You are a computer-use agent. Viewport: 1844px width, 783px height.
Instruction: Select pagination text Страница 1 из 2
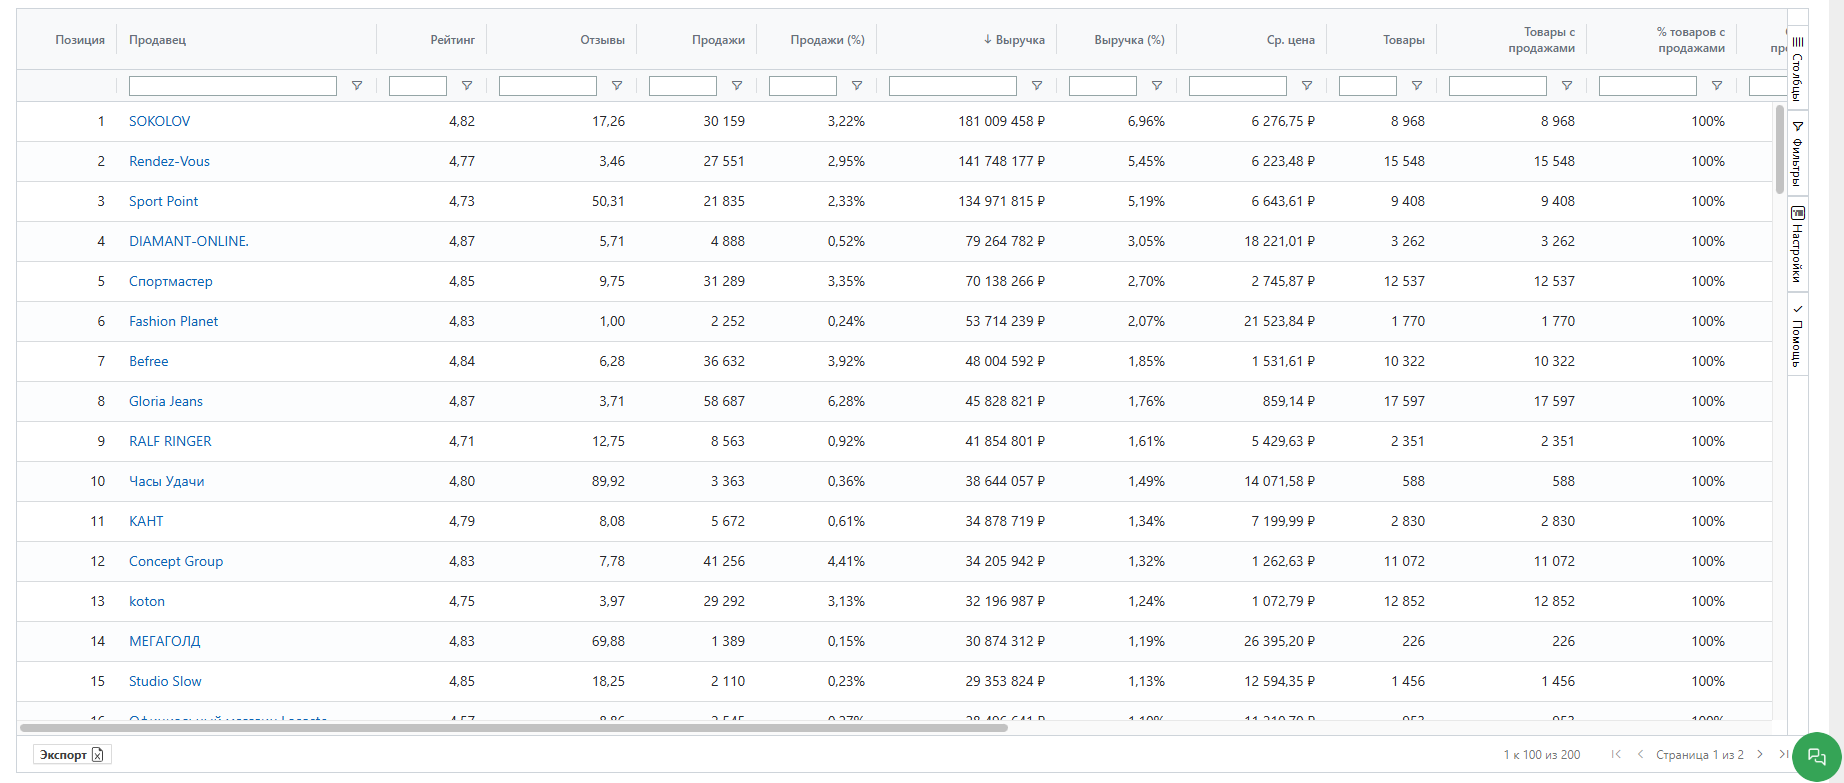(1700, 755)
